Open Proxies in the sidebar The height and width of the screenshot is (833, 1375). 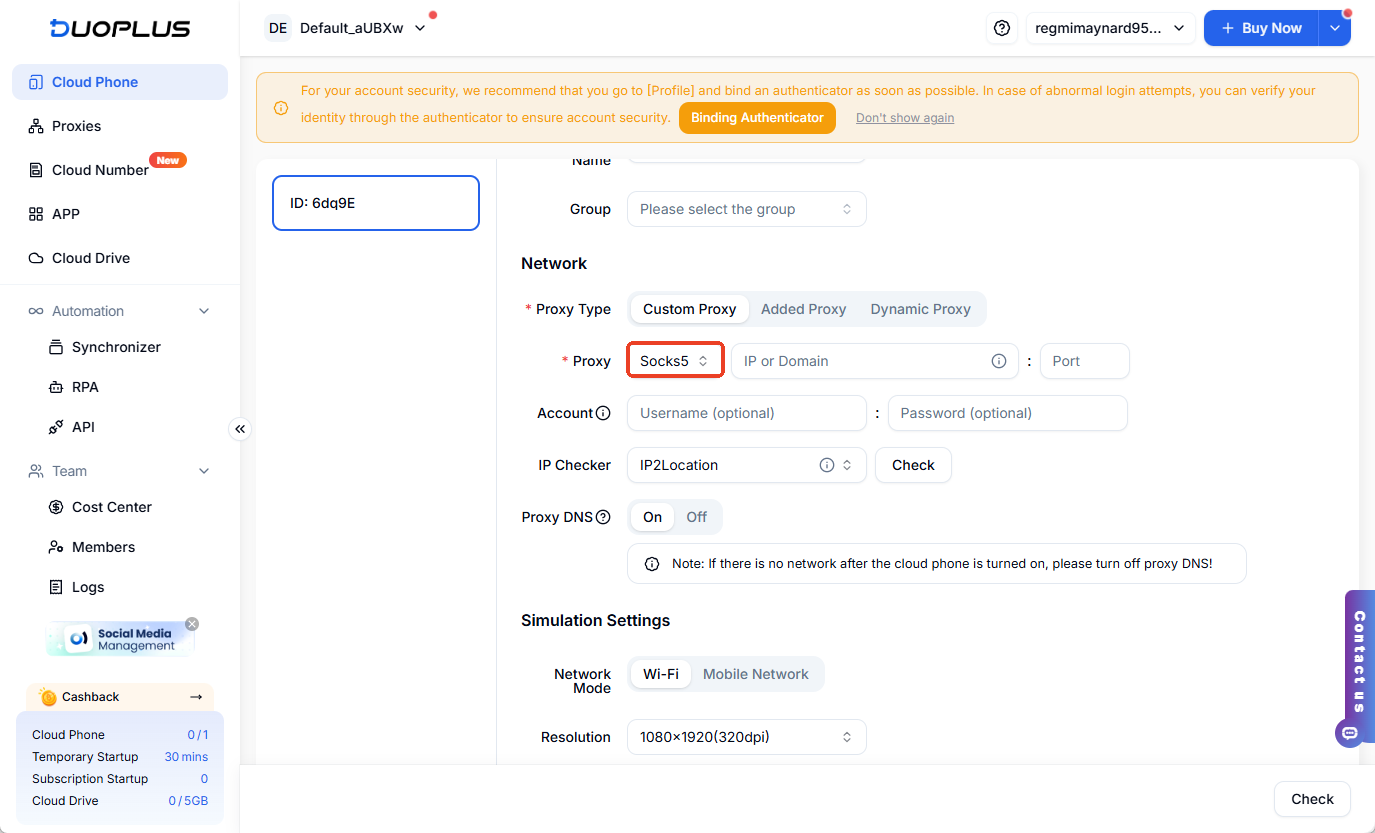(x=76, y=126)
